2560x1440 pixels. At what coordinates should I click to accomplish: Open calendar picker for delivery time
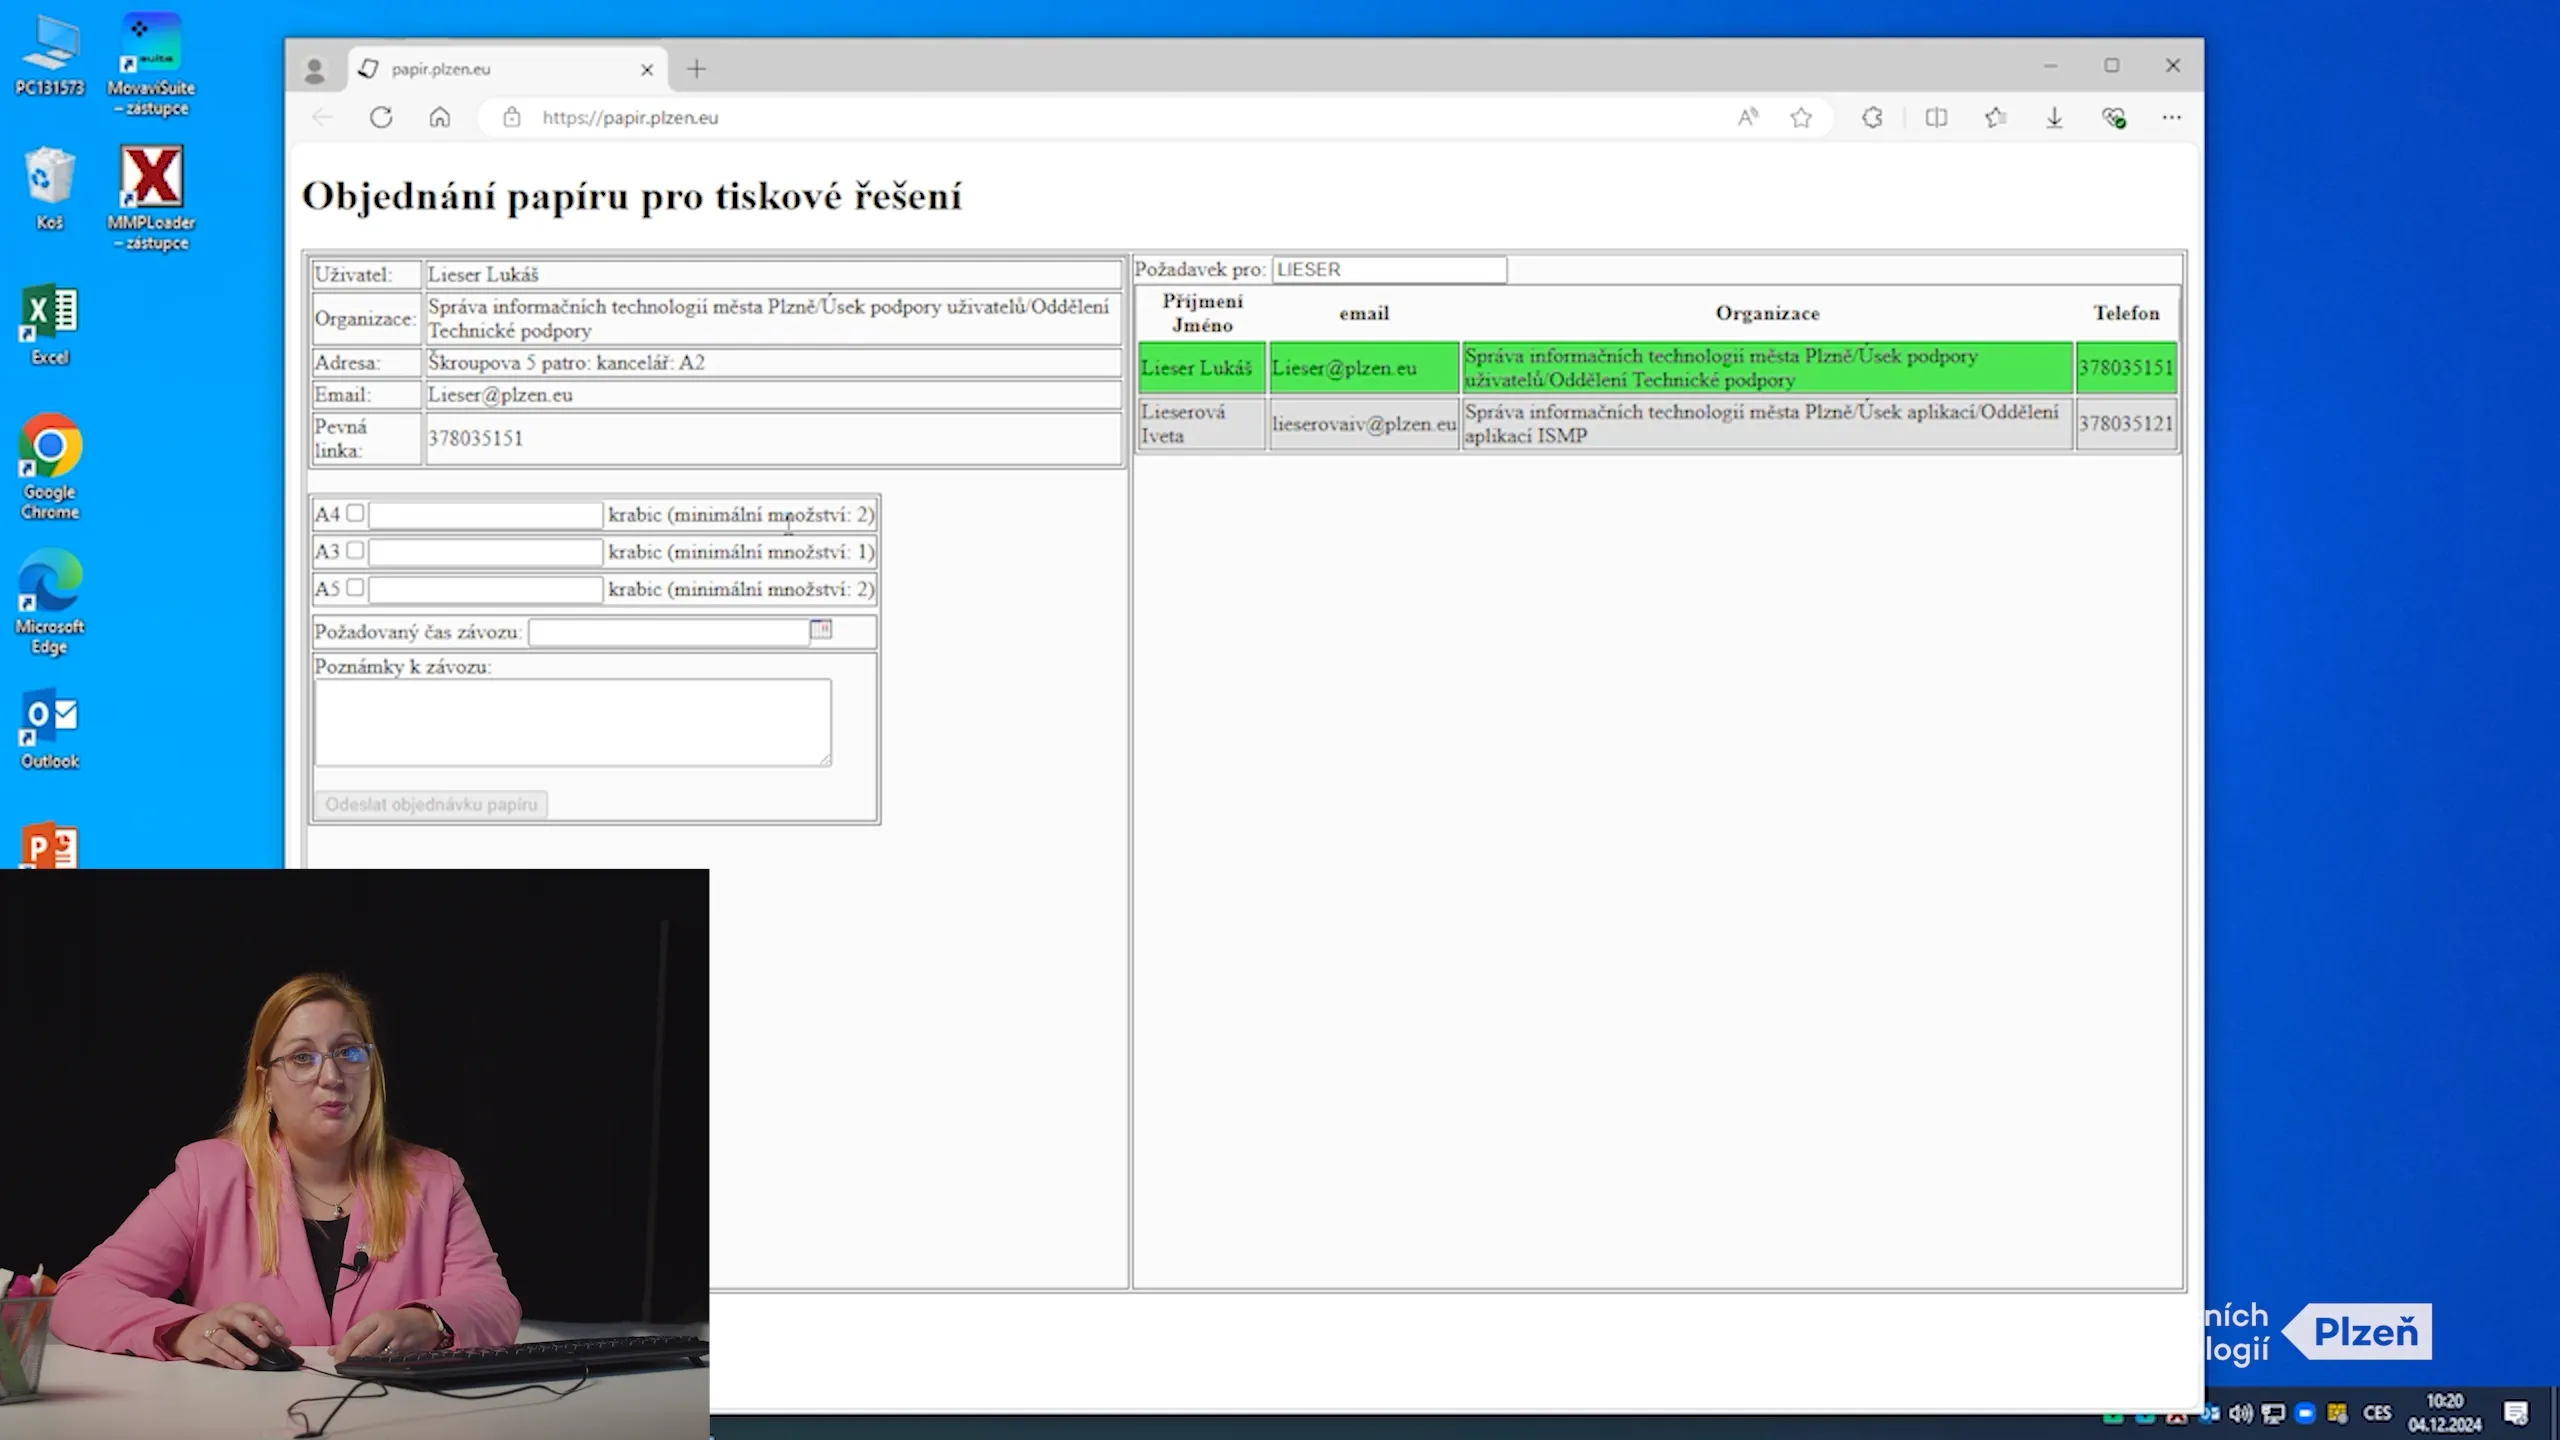821,629
